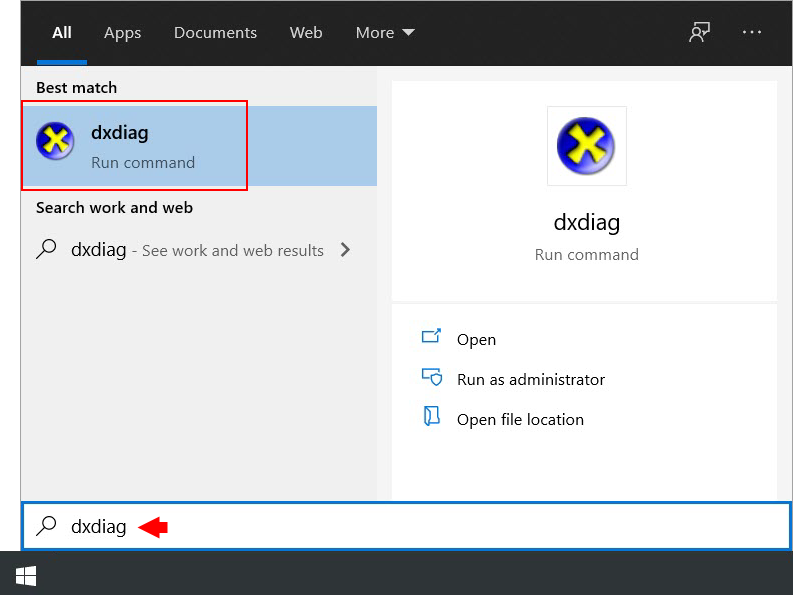Click the magnifier icon inside the search box
793x595 pixels.
[46, 526]
